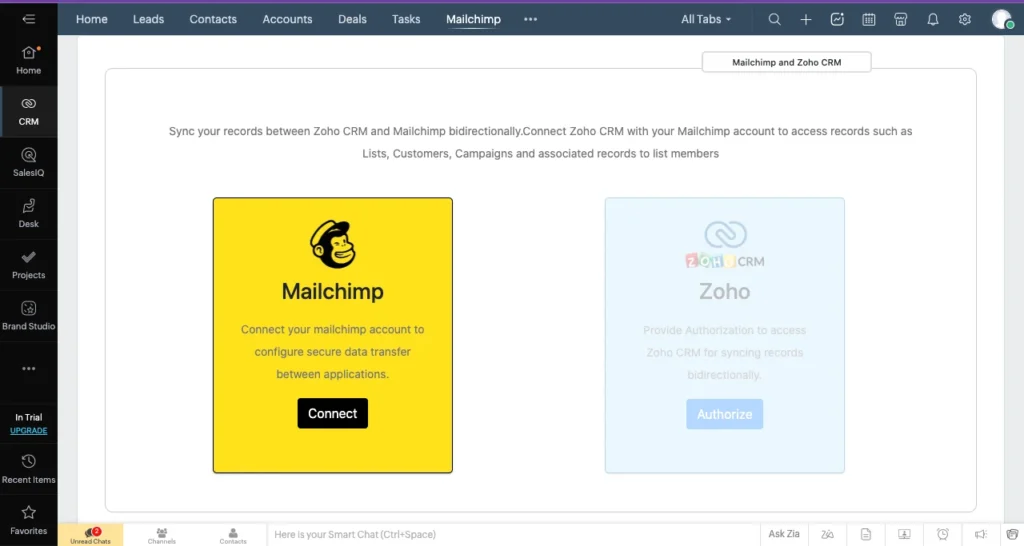This screenshot has height=546, width=1024.
Task: Click the Mailchimp Connect button
Action: pyautogui.click(x=332, y=413)
